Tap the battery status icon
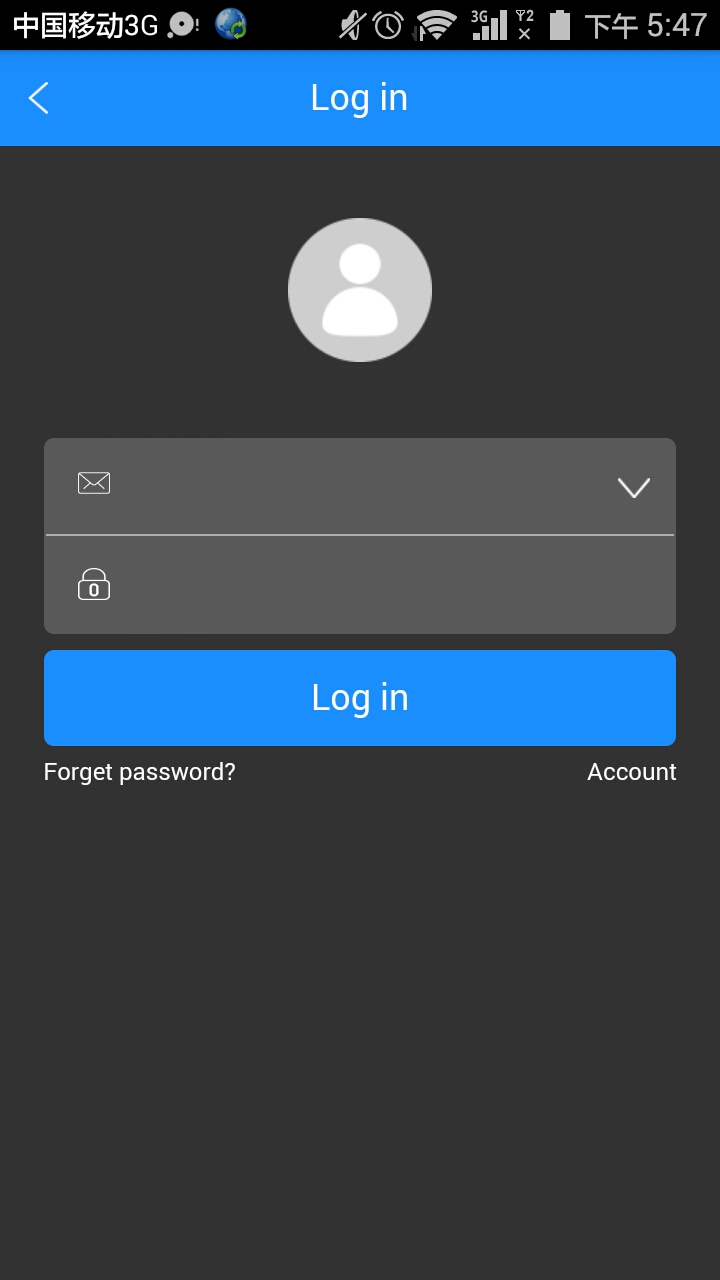 point(560,25)
